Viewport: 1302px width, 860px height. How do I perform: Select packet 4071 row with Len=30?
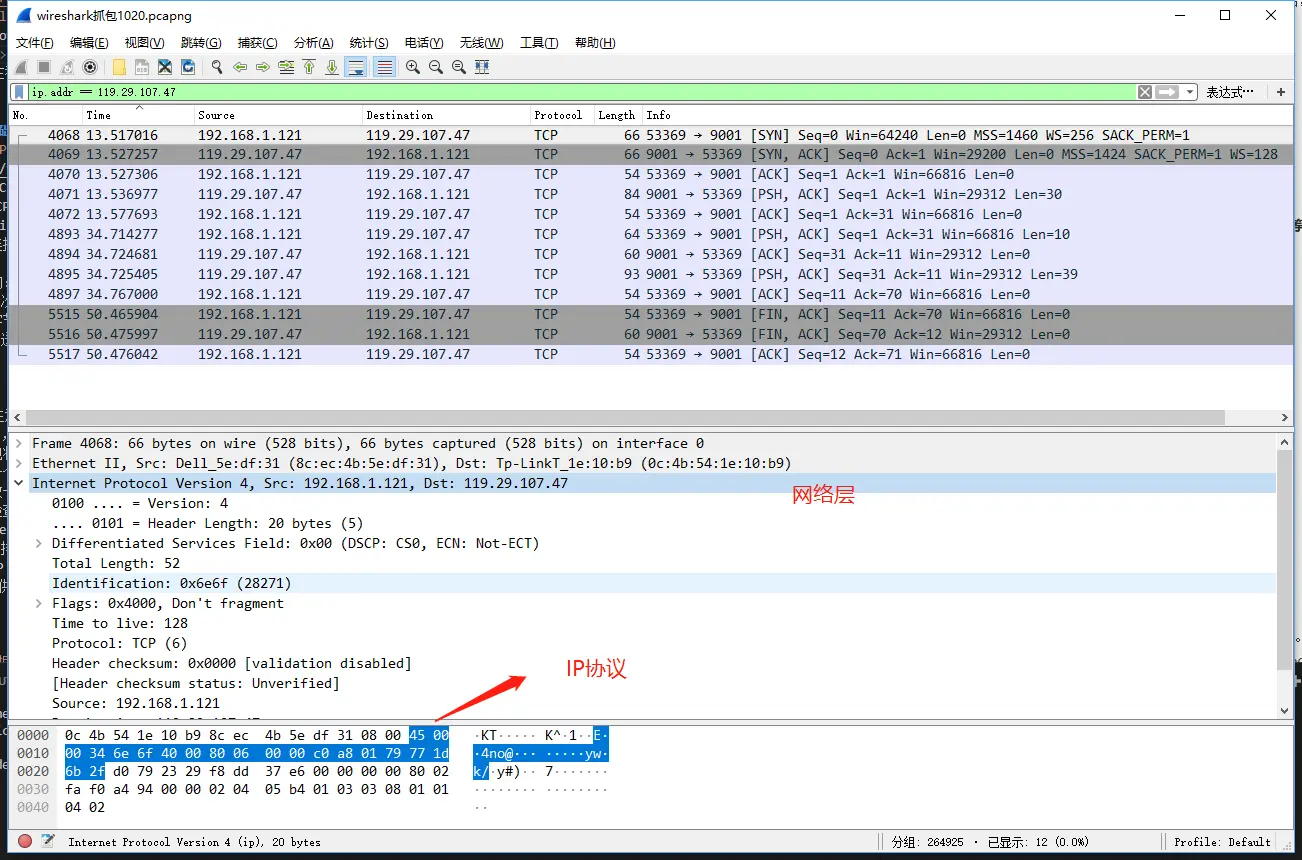point(650,194)
